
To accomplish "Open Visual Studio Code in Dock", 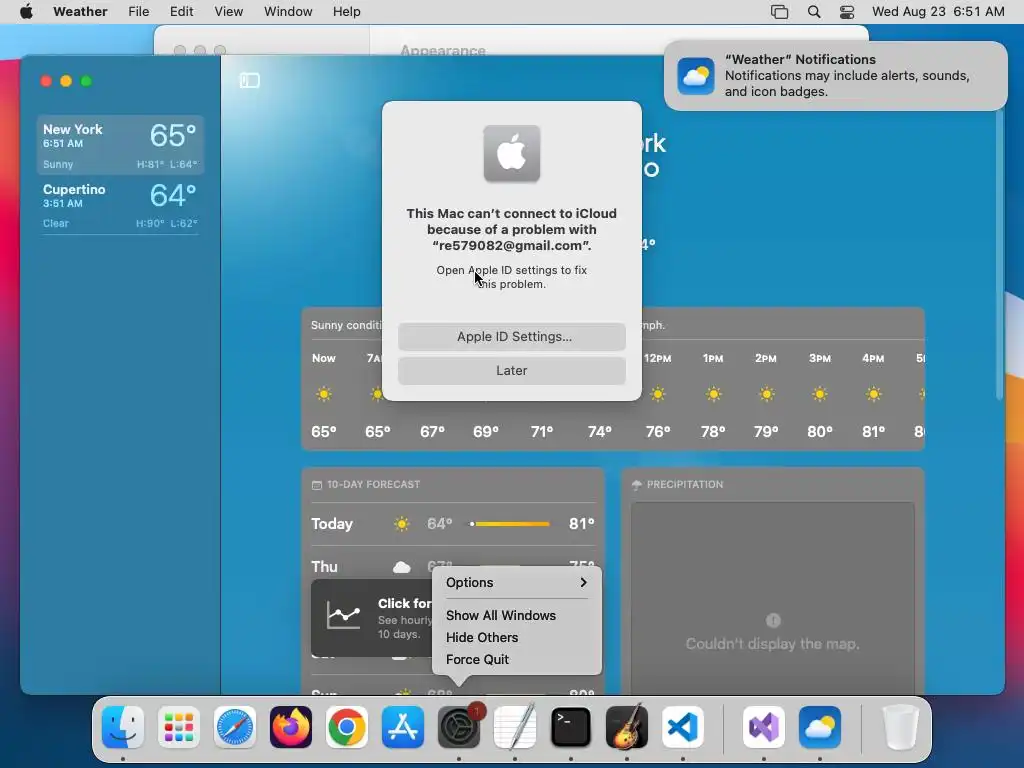I will [x=683, y=727].
